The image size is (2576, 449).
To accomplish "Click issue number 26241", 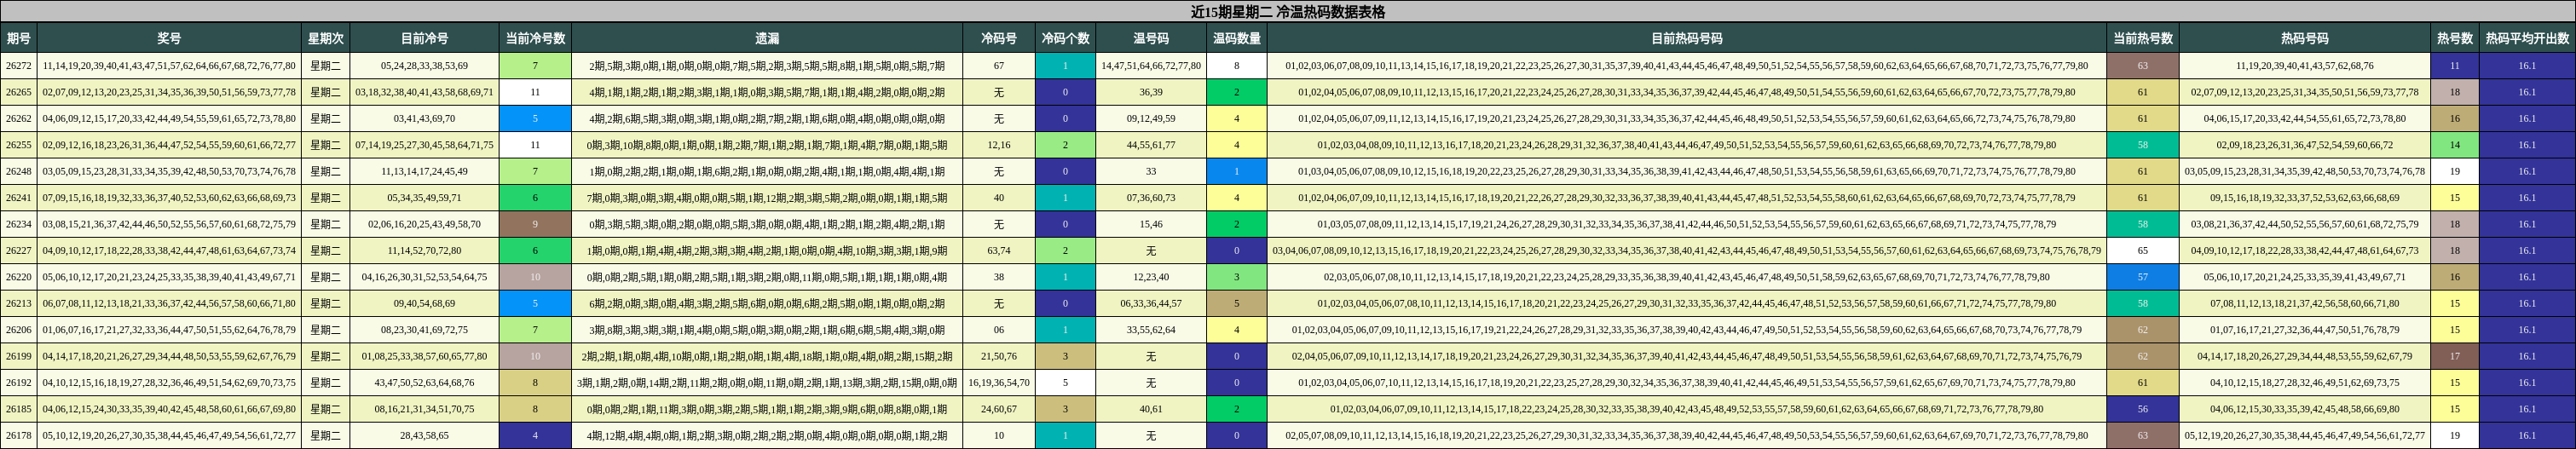I will coord(19,198).
